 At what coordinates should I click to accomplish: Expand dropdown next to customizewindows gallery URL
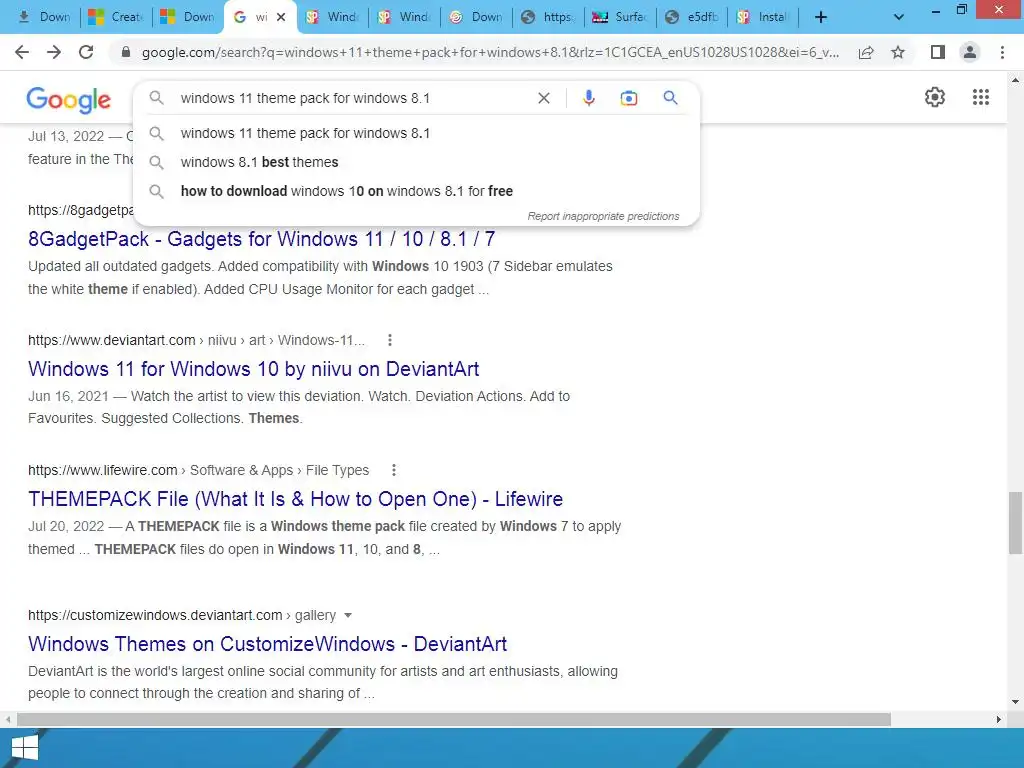(348, 615)
